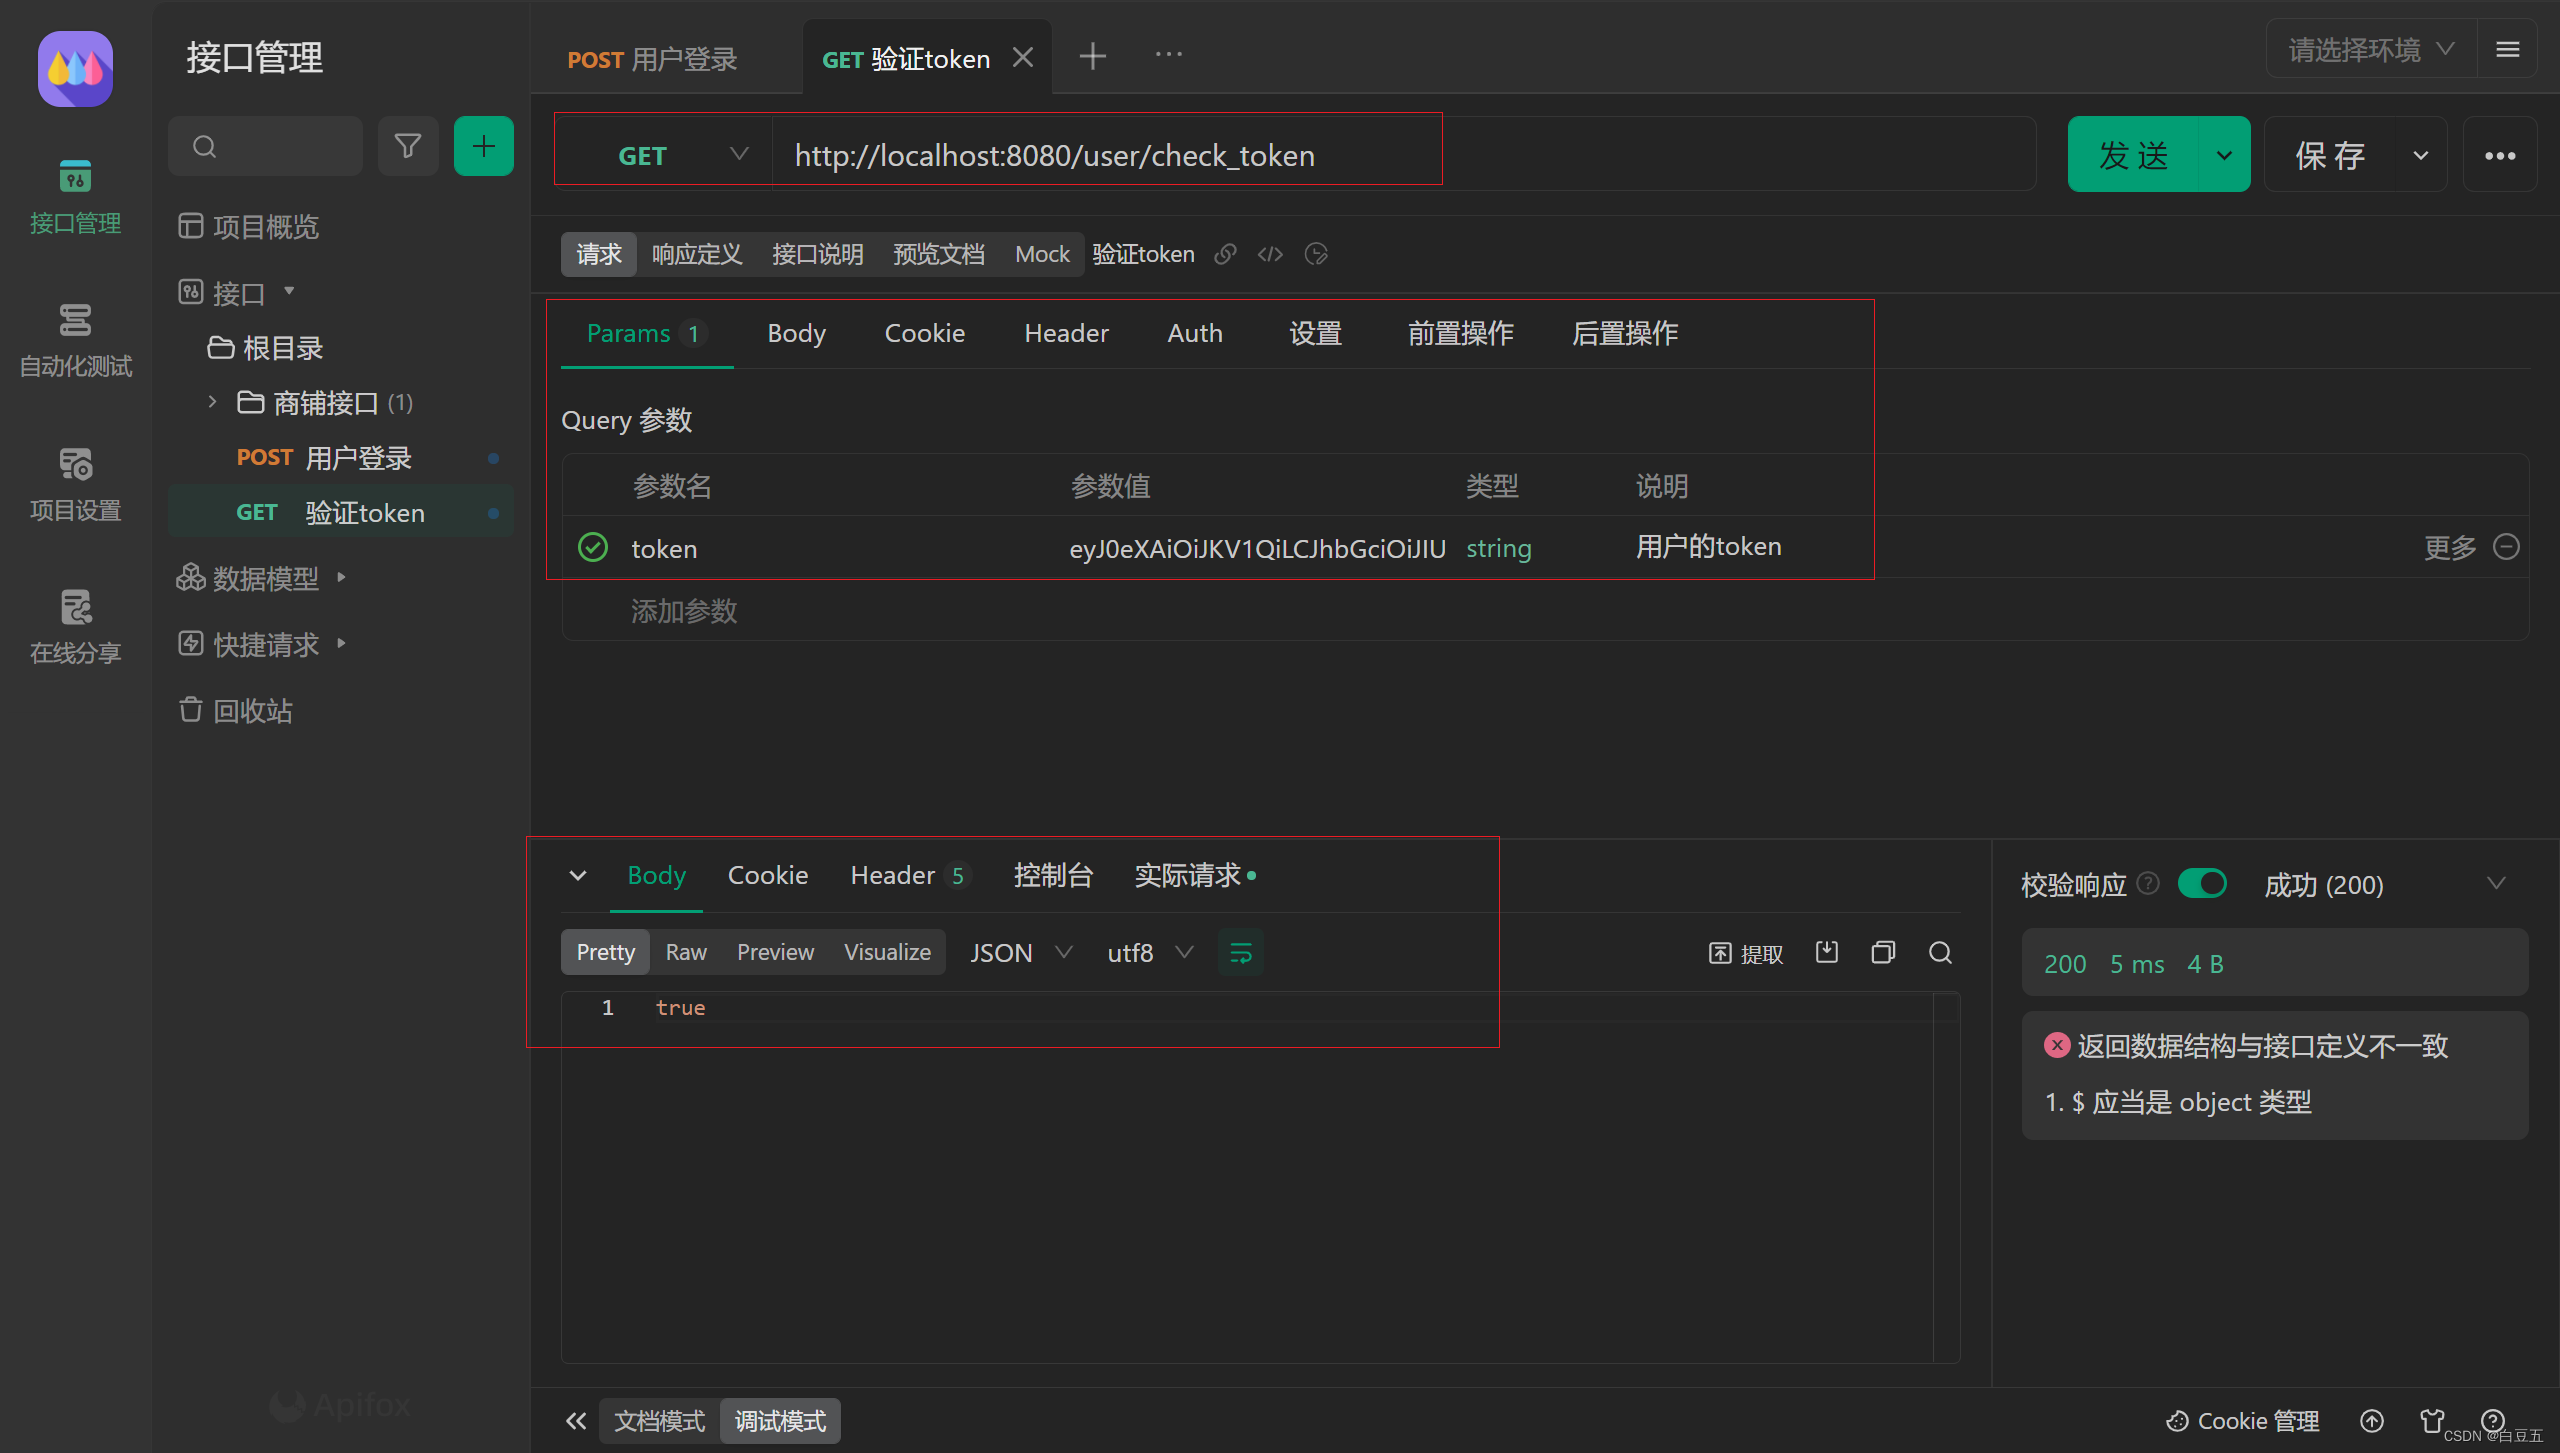Screen dimensions: 2560x1453
Task: Uncheck the token parameter enable checkbox
Action: click(x=593, y=548)
